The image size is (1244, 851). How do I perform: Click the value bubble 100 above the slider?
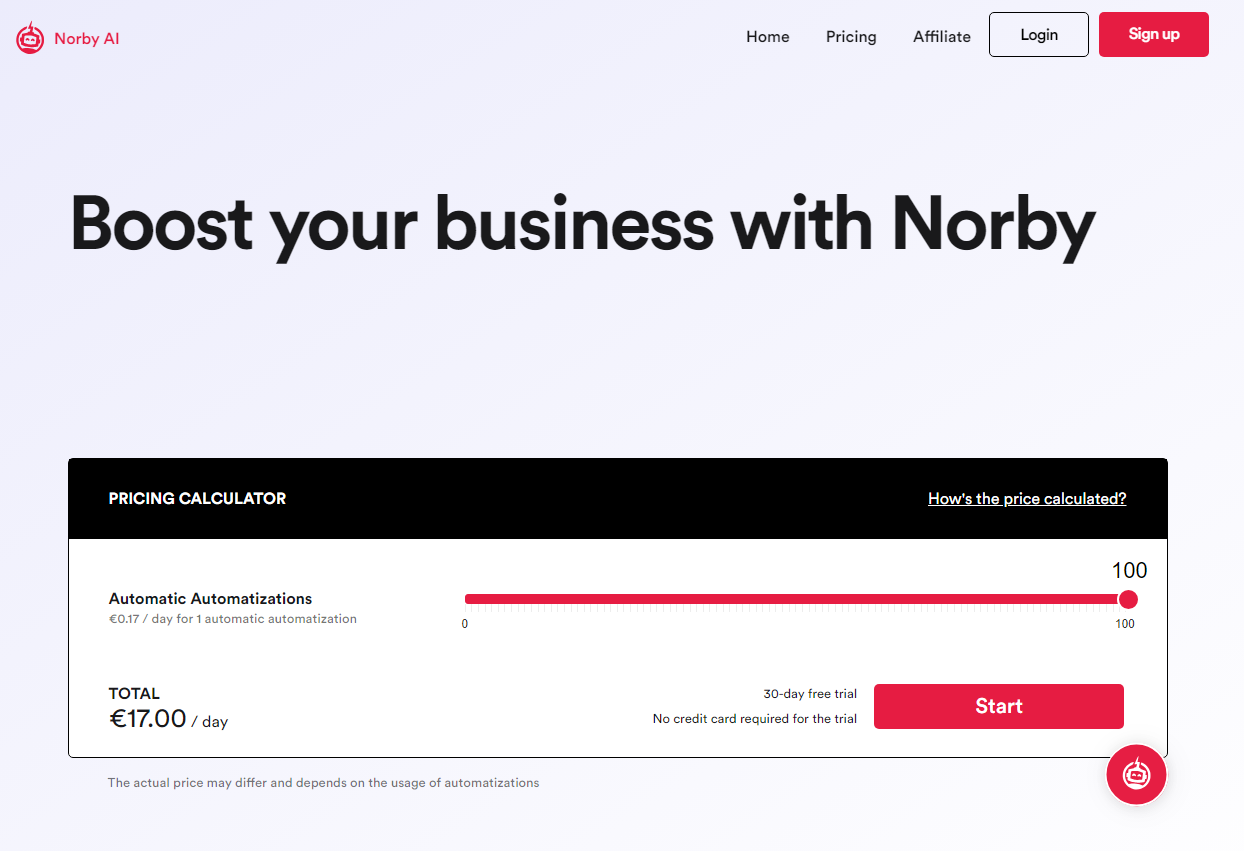[1130, 571]
